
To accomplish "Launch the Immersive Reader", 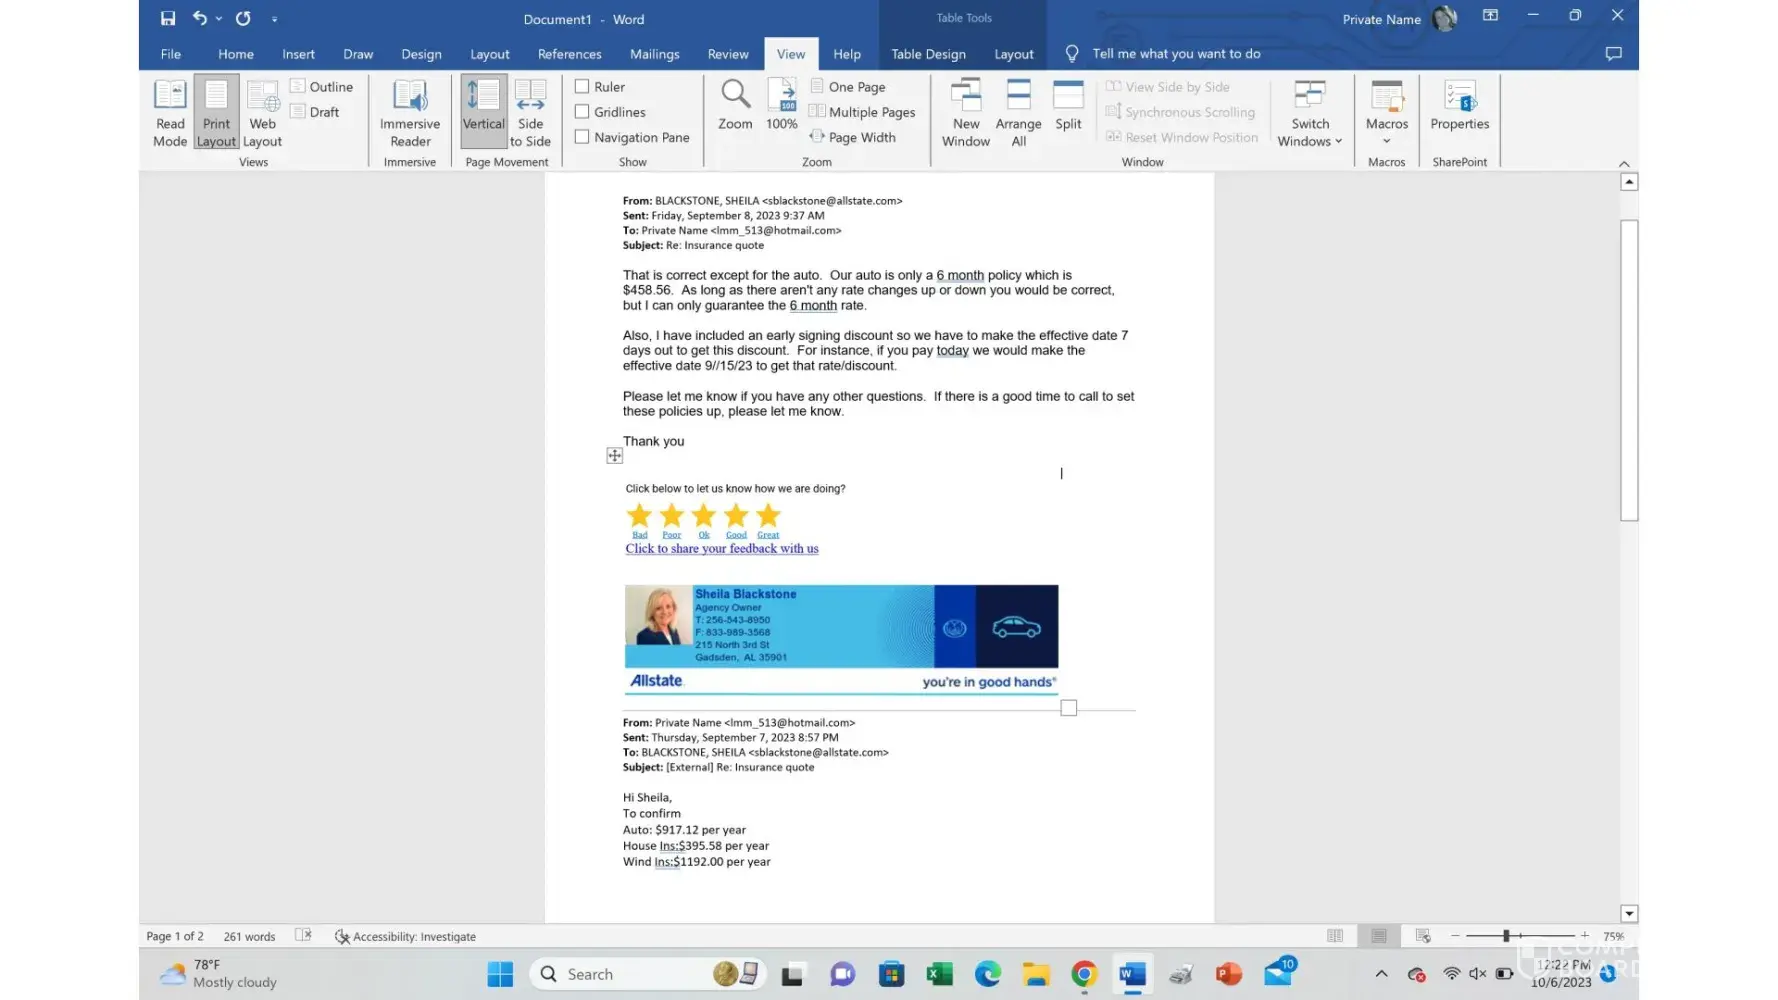I will [410, 113].
